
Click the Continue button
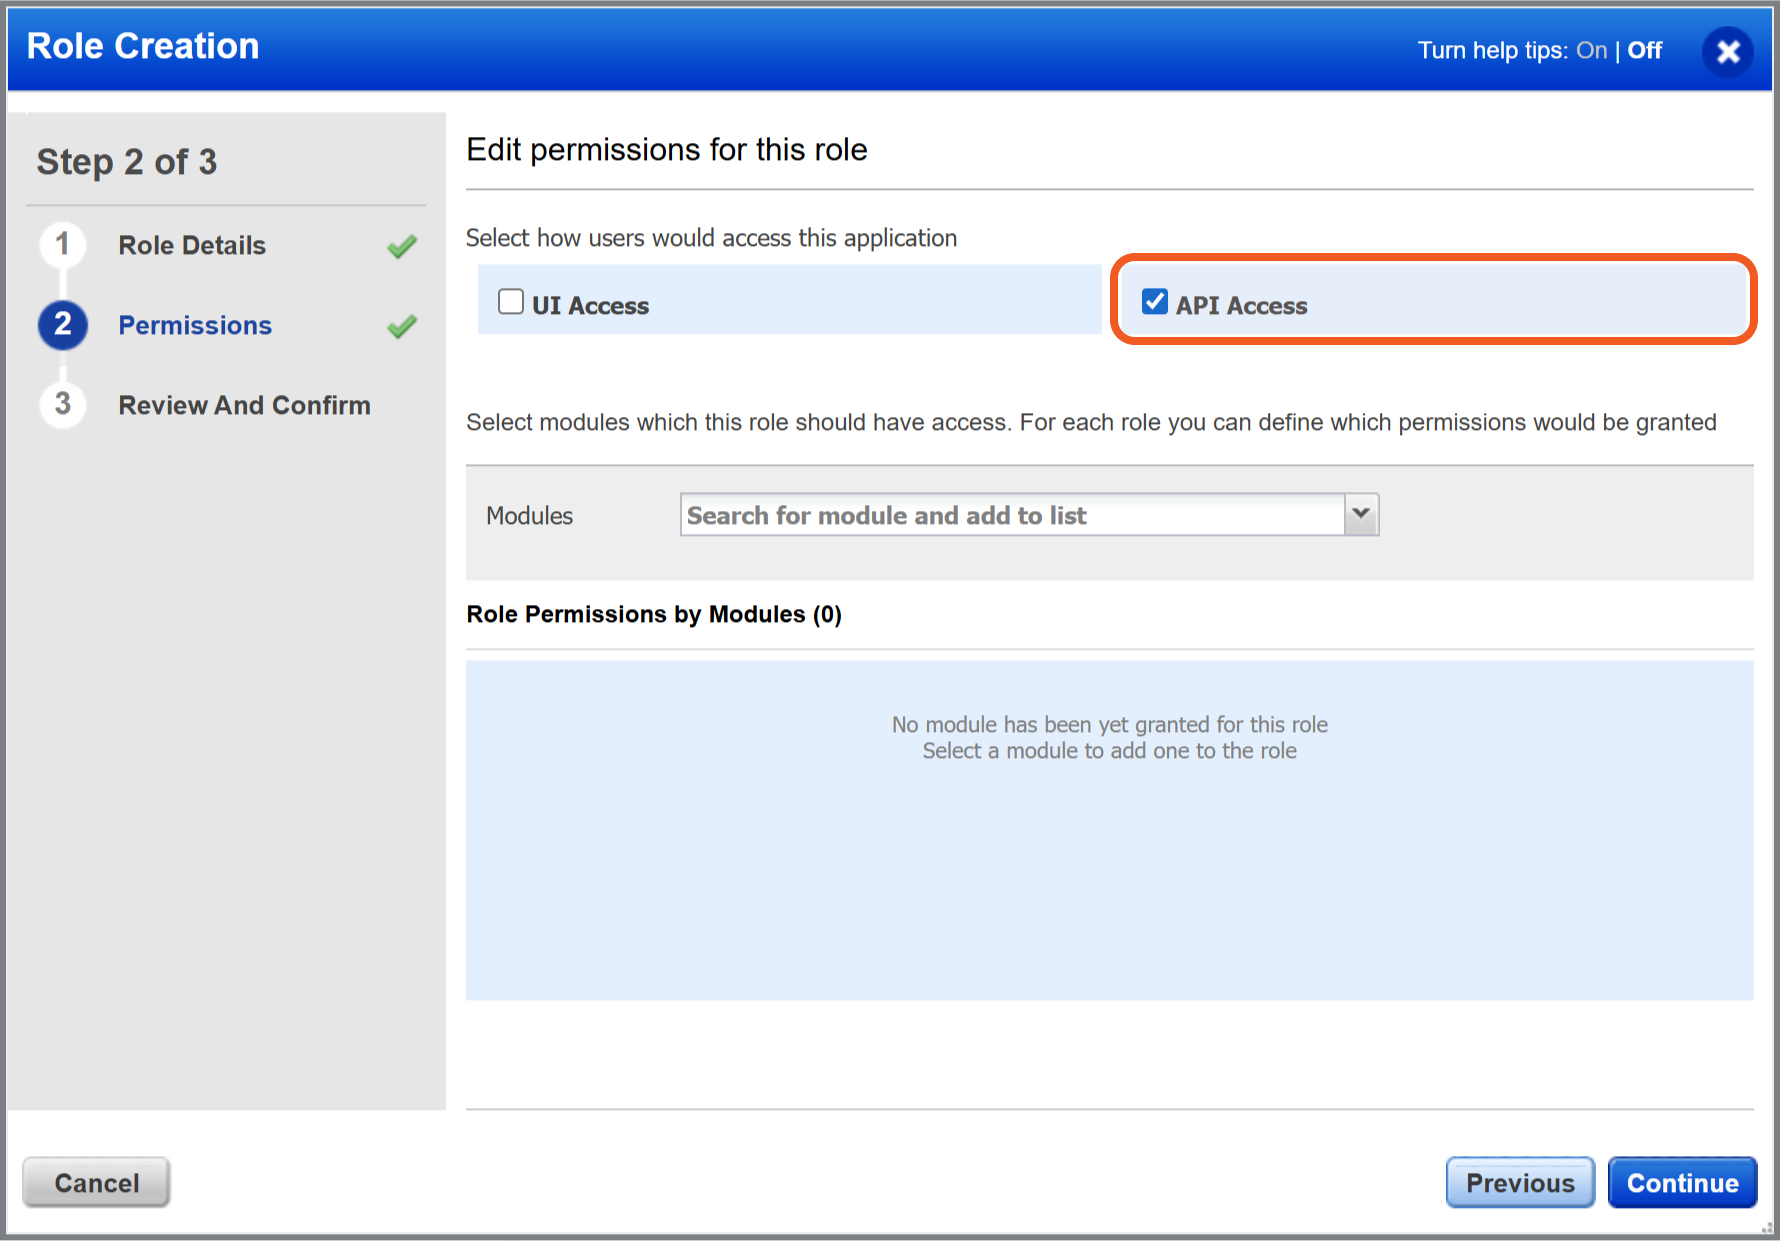(x=1682, y=1183)
